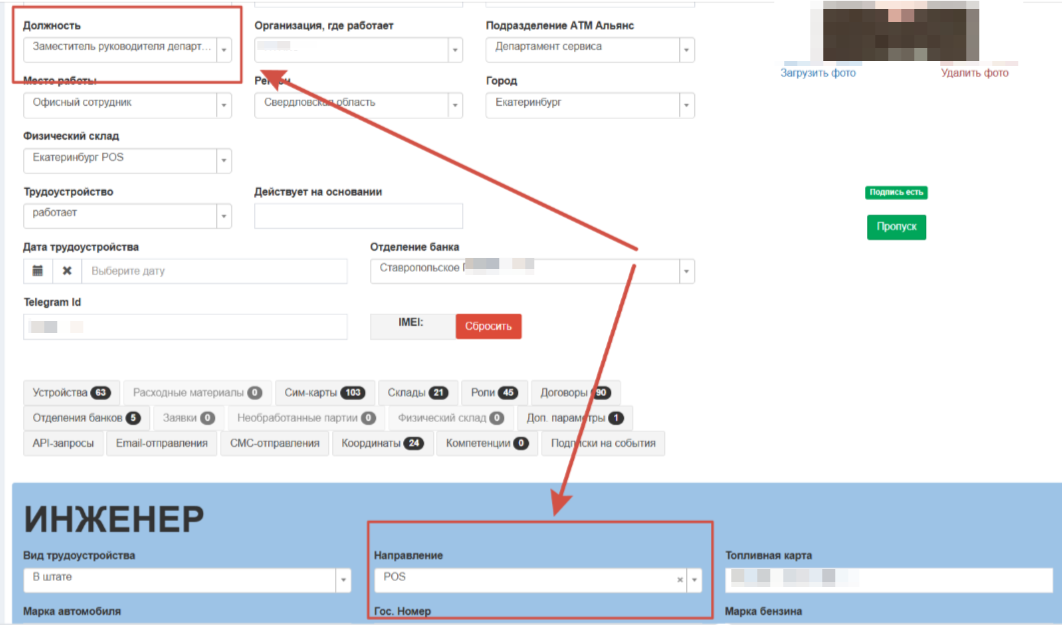Click the calendar icon beside date field
The height and width of the screenshot is (625, 1062).
click(x=37, y=271)
